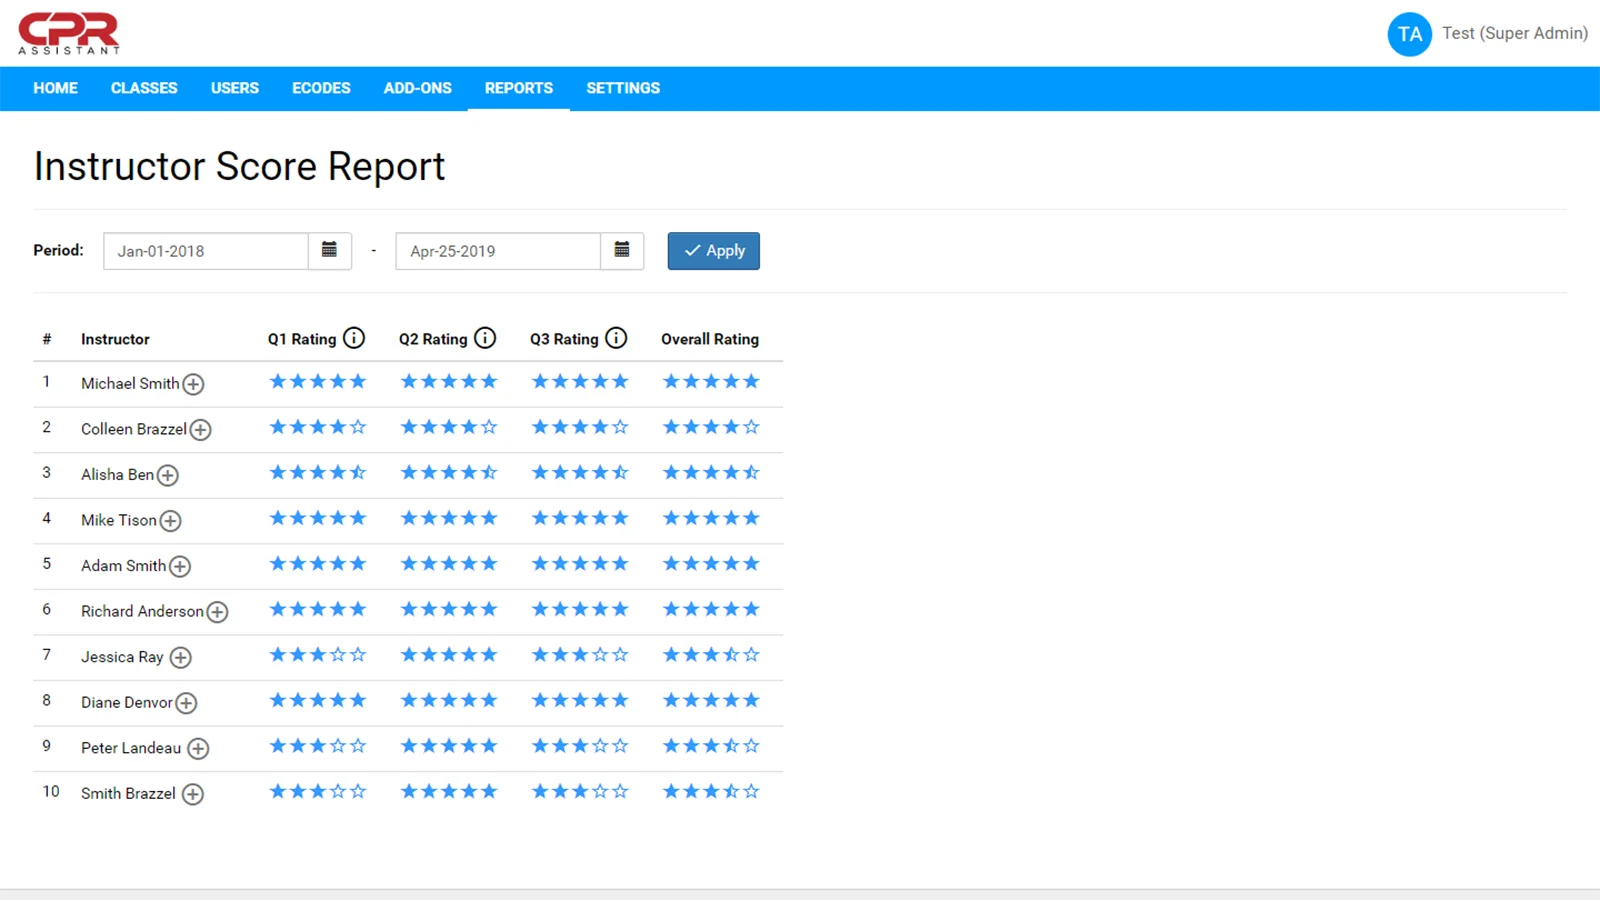The image size is (1600, 900).
Task: Click the Apr-25-2019 end date field
Action: [x=498, y=251]
